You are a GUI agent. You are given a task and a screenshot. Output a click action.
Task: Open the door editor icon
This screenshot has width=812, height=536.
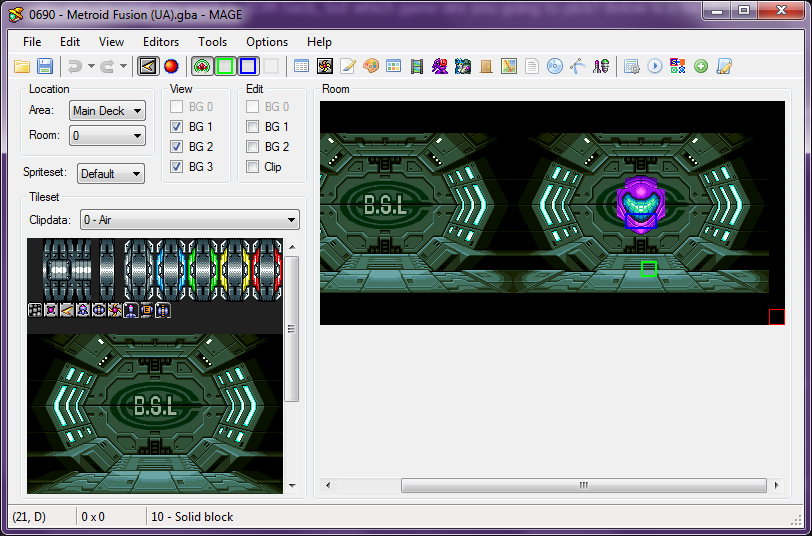point(486,66)
